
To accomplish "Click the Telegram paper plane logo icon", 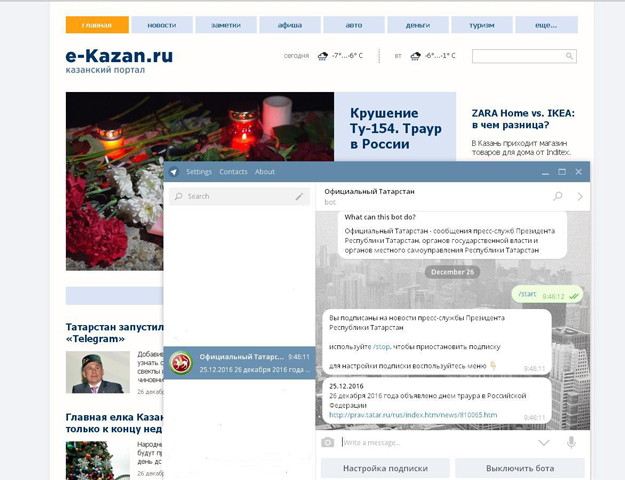I will click(x=173, y=172).
